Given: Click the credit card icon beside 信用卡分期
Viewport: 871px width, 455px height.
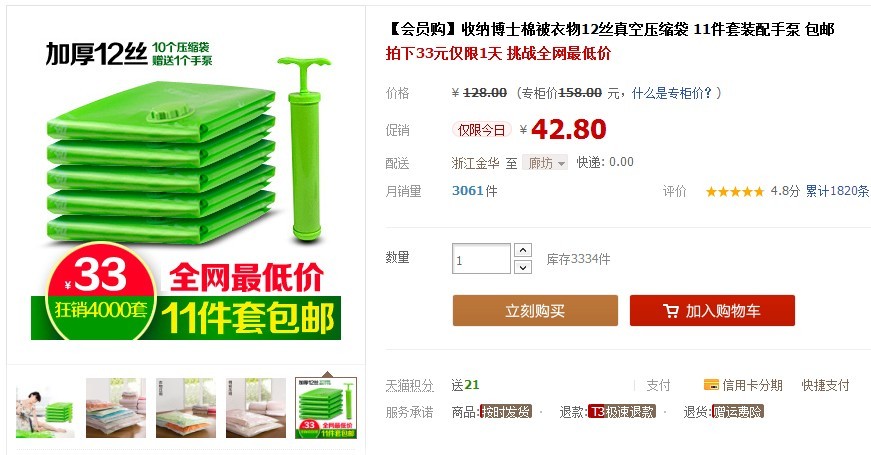Looking at the screenshot, I should [x=711, y=384].
